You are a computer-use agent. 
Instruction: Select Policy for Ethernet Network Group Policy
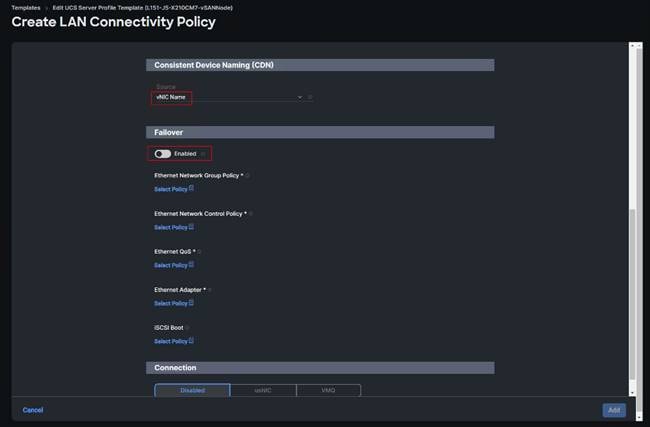pos(170,189)
